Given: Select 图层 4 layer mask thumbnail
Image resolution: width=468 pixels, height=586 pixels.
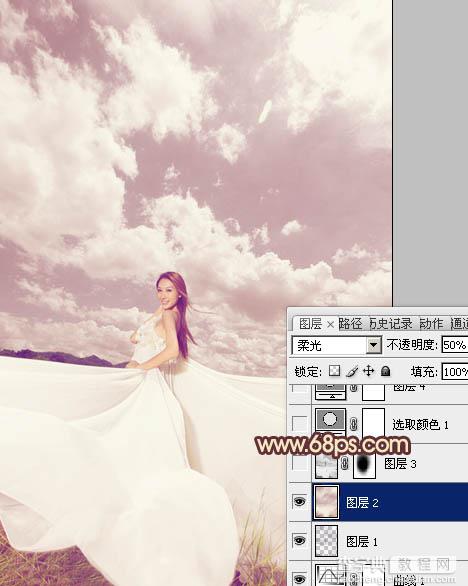Looking at the screenshot, I should click(x=373, y=392).
